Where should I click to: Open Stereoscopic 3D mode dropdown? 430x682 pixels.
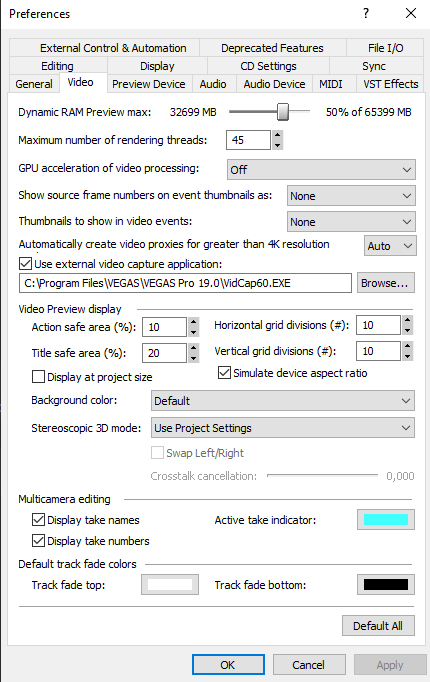(x=283, y=428)
